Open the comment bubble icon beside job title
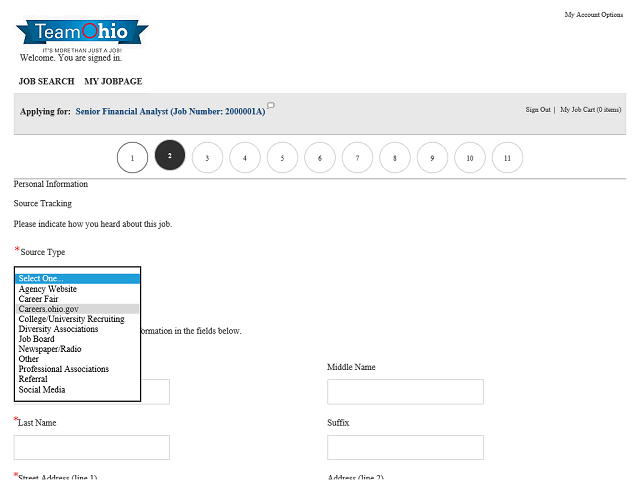Screen dimensions: 640x480 coord(271,105)
